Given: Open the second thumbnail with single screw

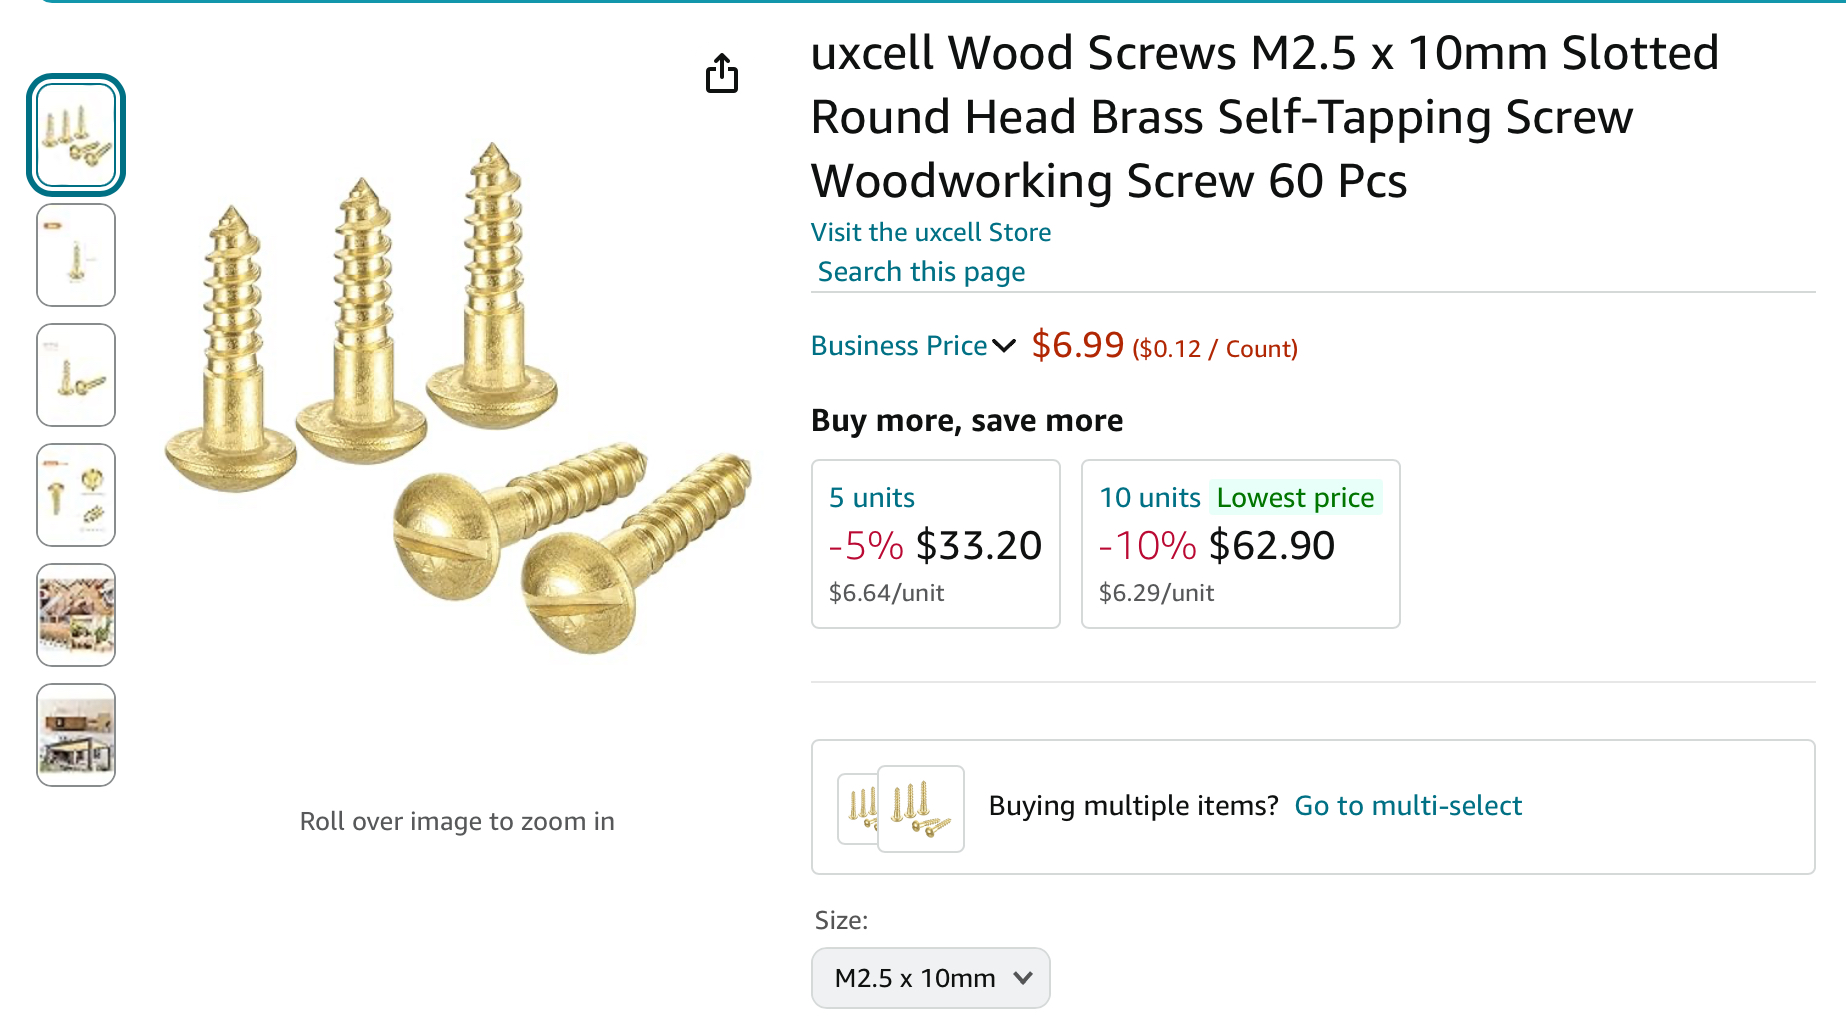Looking at the screenshot, I should (x=76, y=255).
